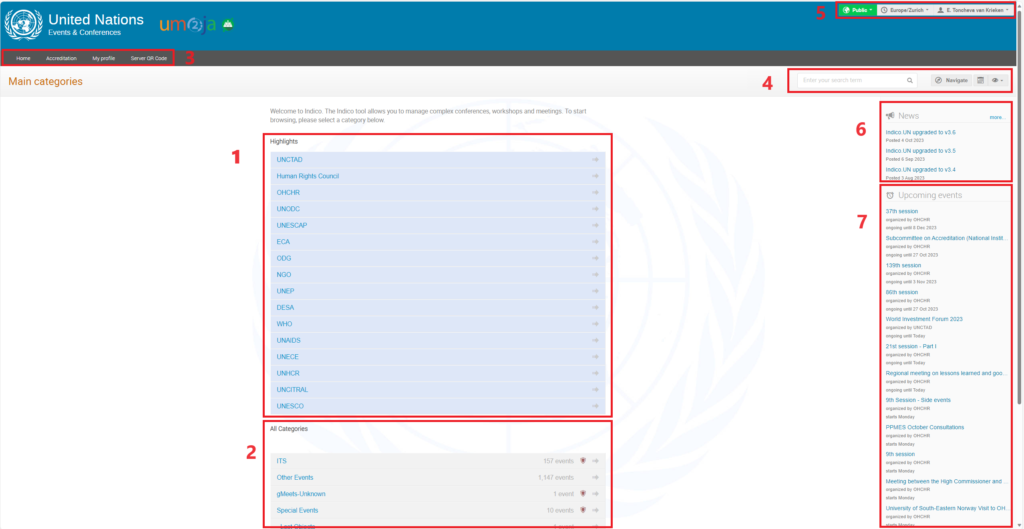This screenshot has width=1024, height=529.
Task: Open the '9th session' event link
Action: point(900,454)
